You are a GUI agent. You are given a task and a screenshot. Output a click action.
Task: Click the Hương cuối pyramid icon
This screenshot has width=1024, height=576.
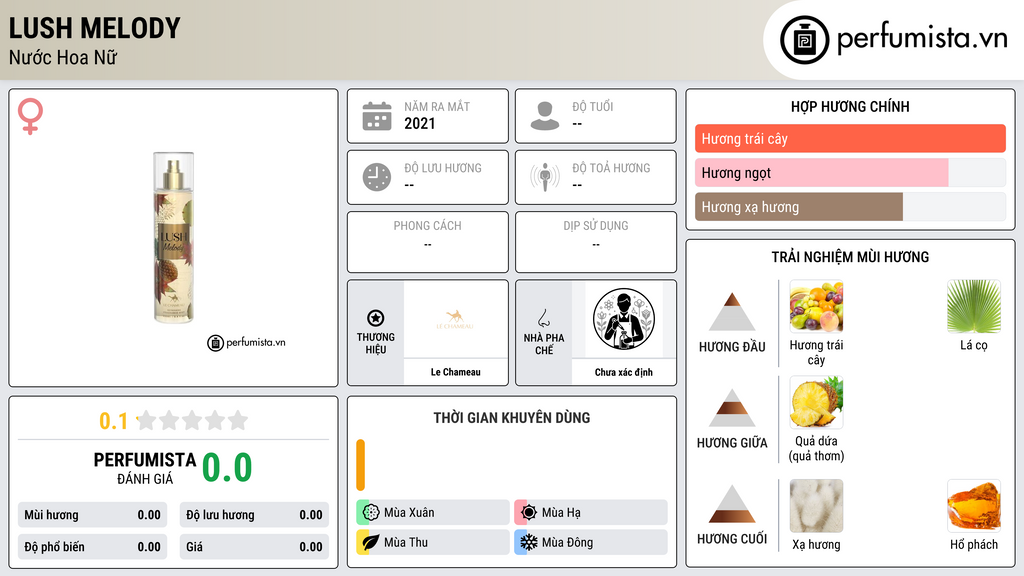point(732,504)
